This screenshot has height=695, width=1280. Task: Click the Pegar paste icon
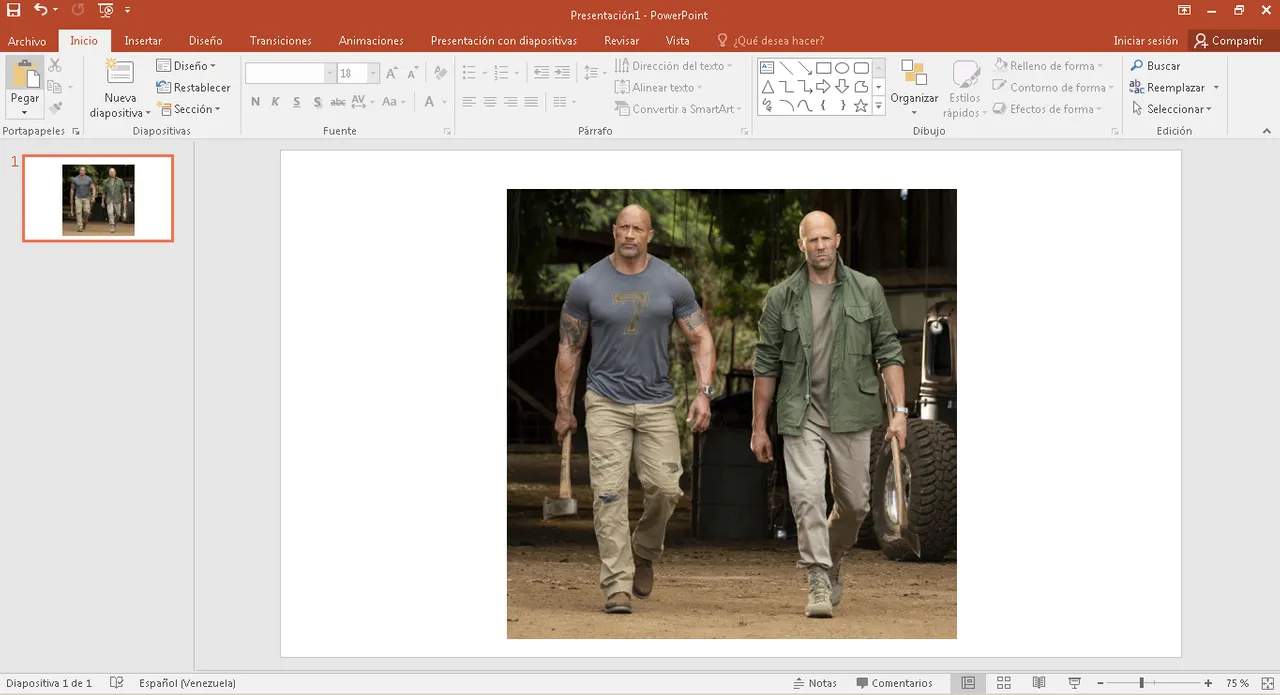tap(24, 76)
